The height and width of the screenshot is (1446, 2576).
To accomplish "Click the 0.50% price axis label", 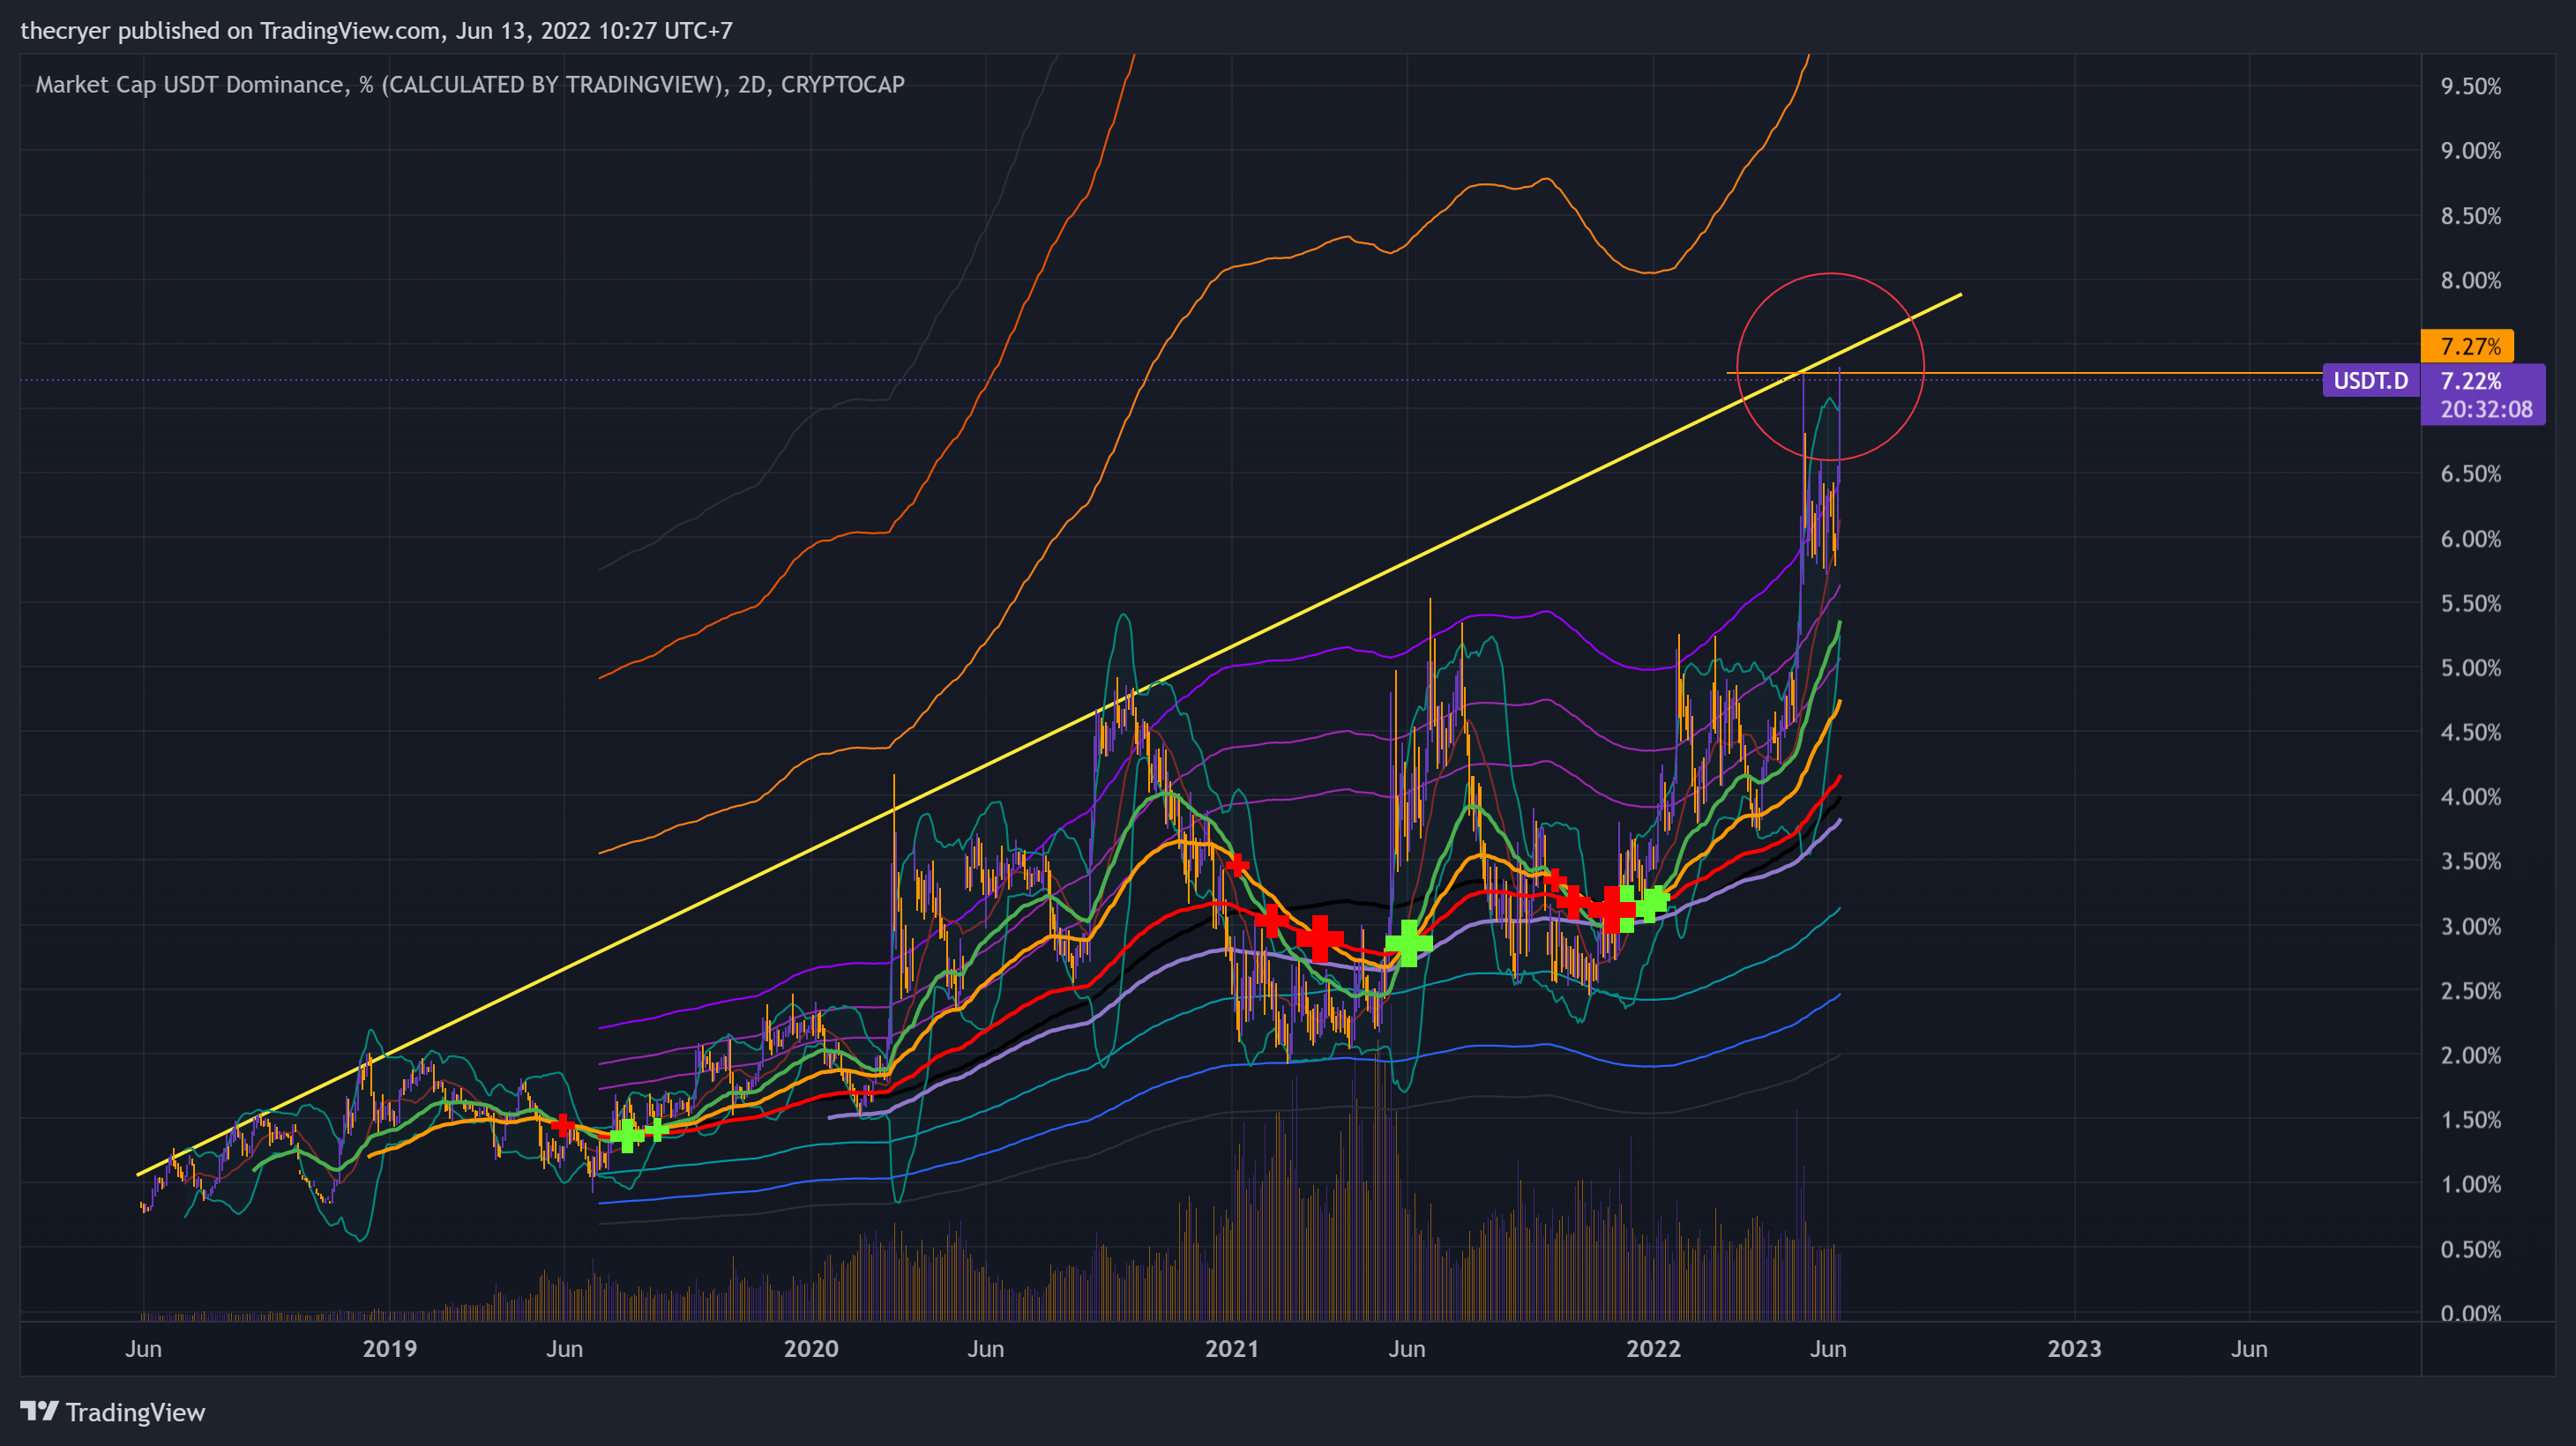I will coord(2470,1249).
